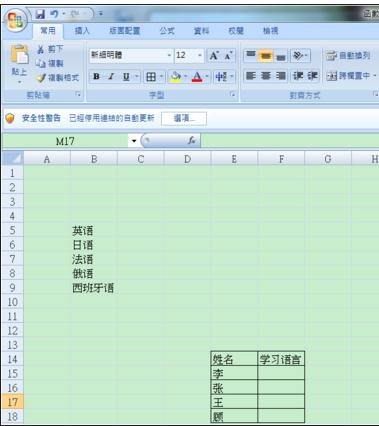Screen dimensions: 379x426
Task: Open text orientation options
Action: coord(300,56)
